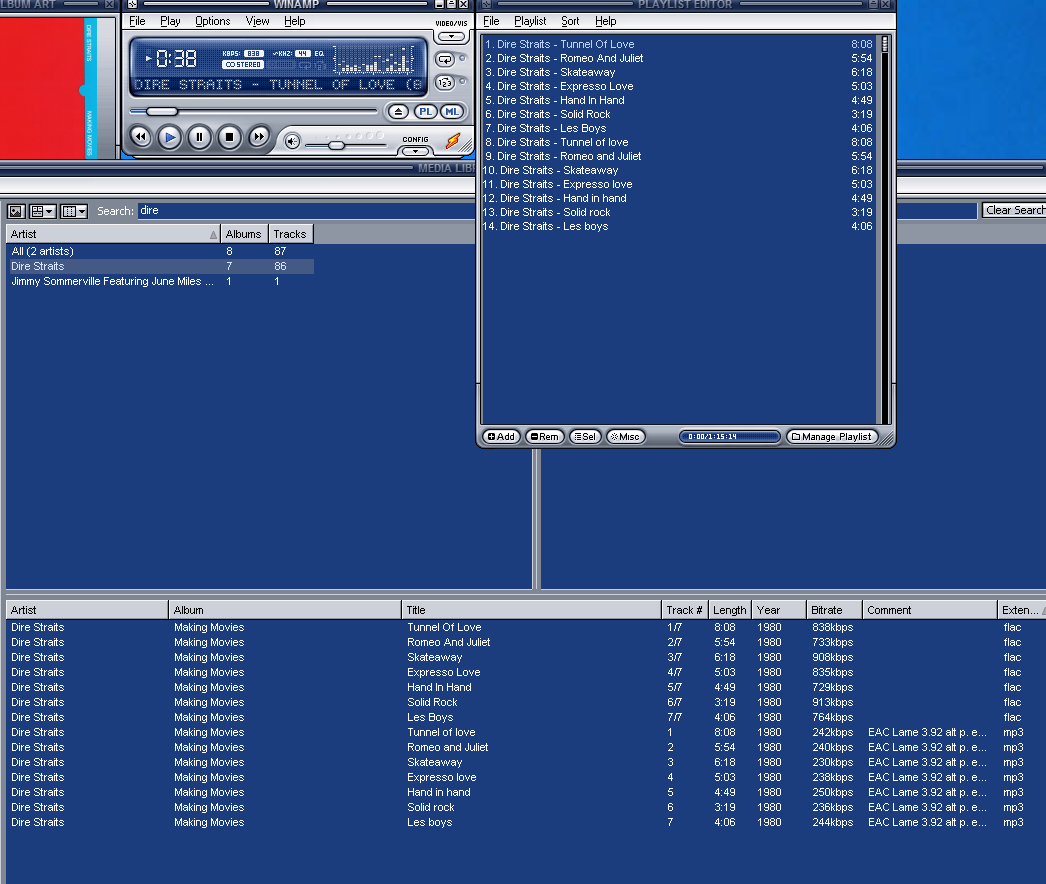Skip to the next track in Winamp
The height and width of the screenshot is (884, 1046).
point(259,137)
